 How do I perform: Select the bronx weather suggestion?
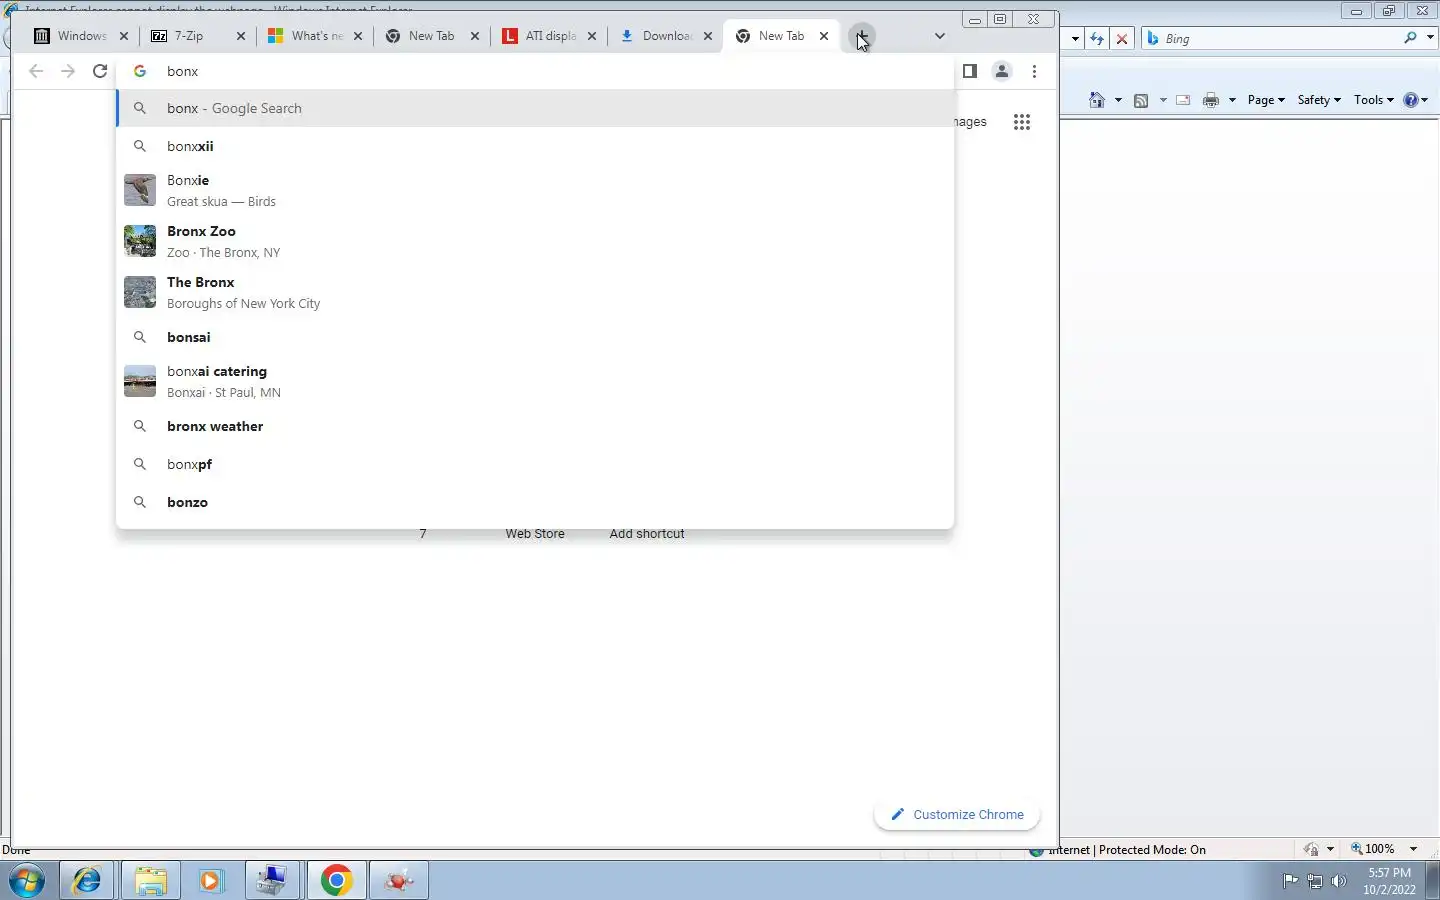click(535, 426)
